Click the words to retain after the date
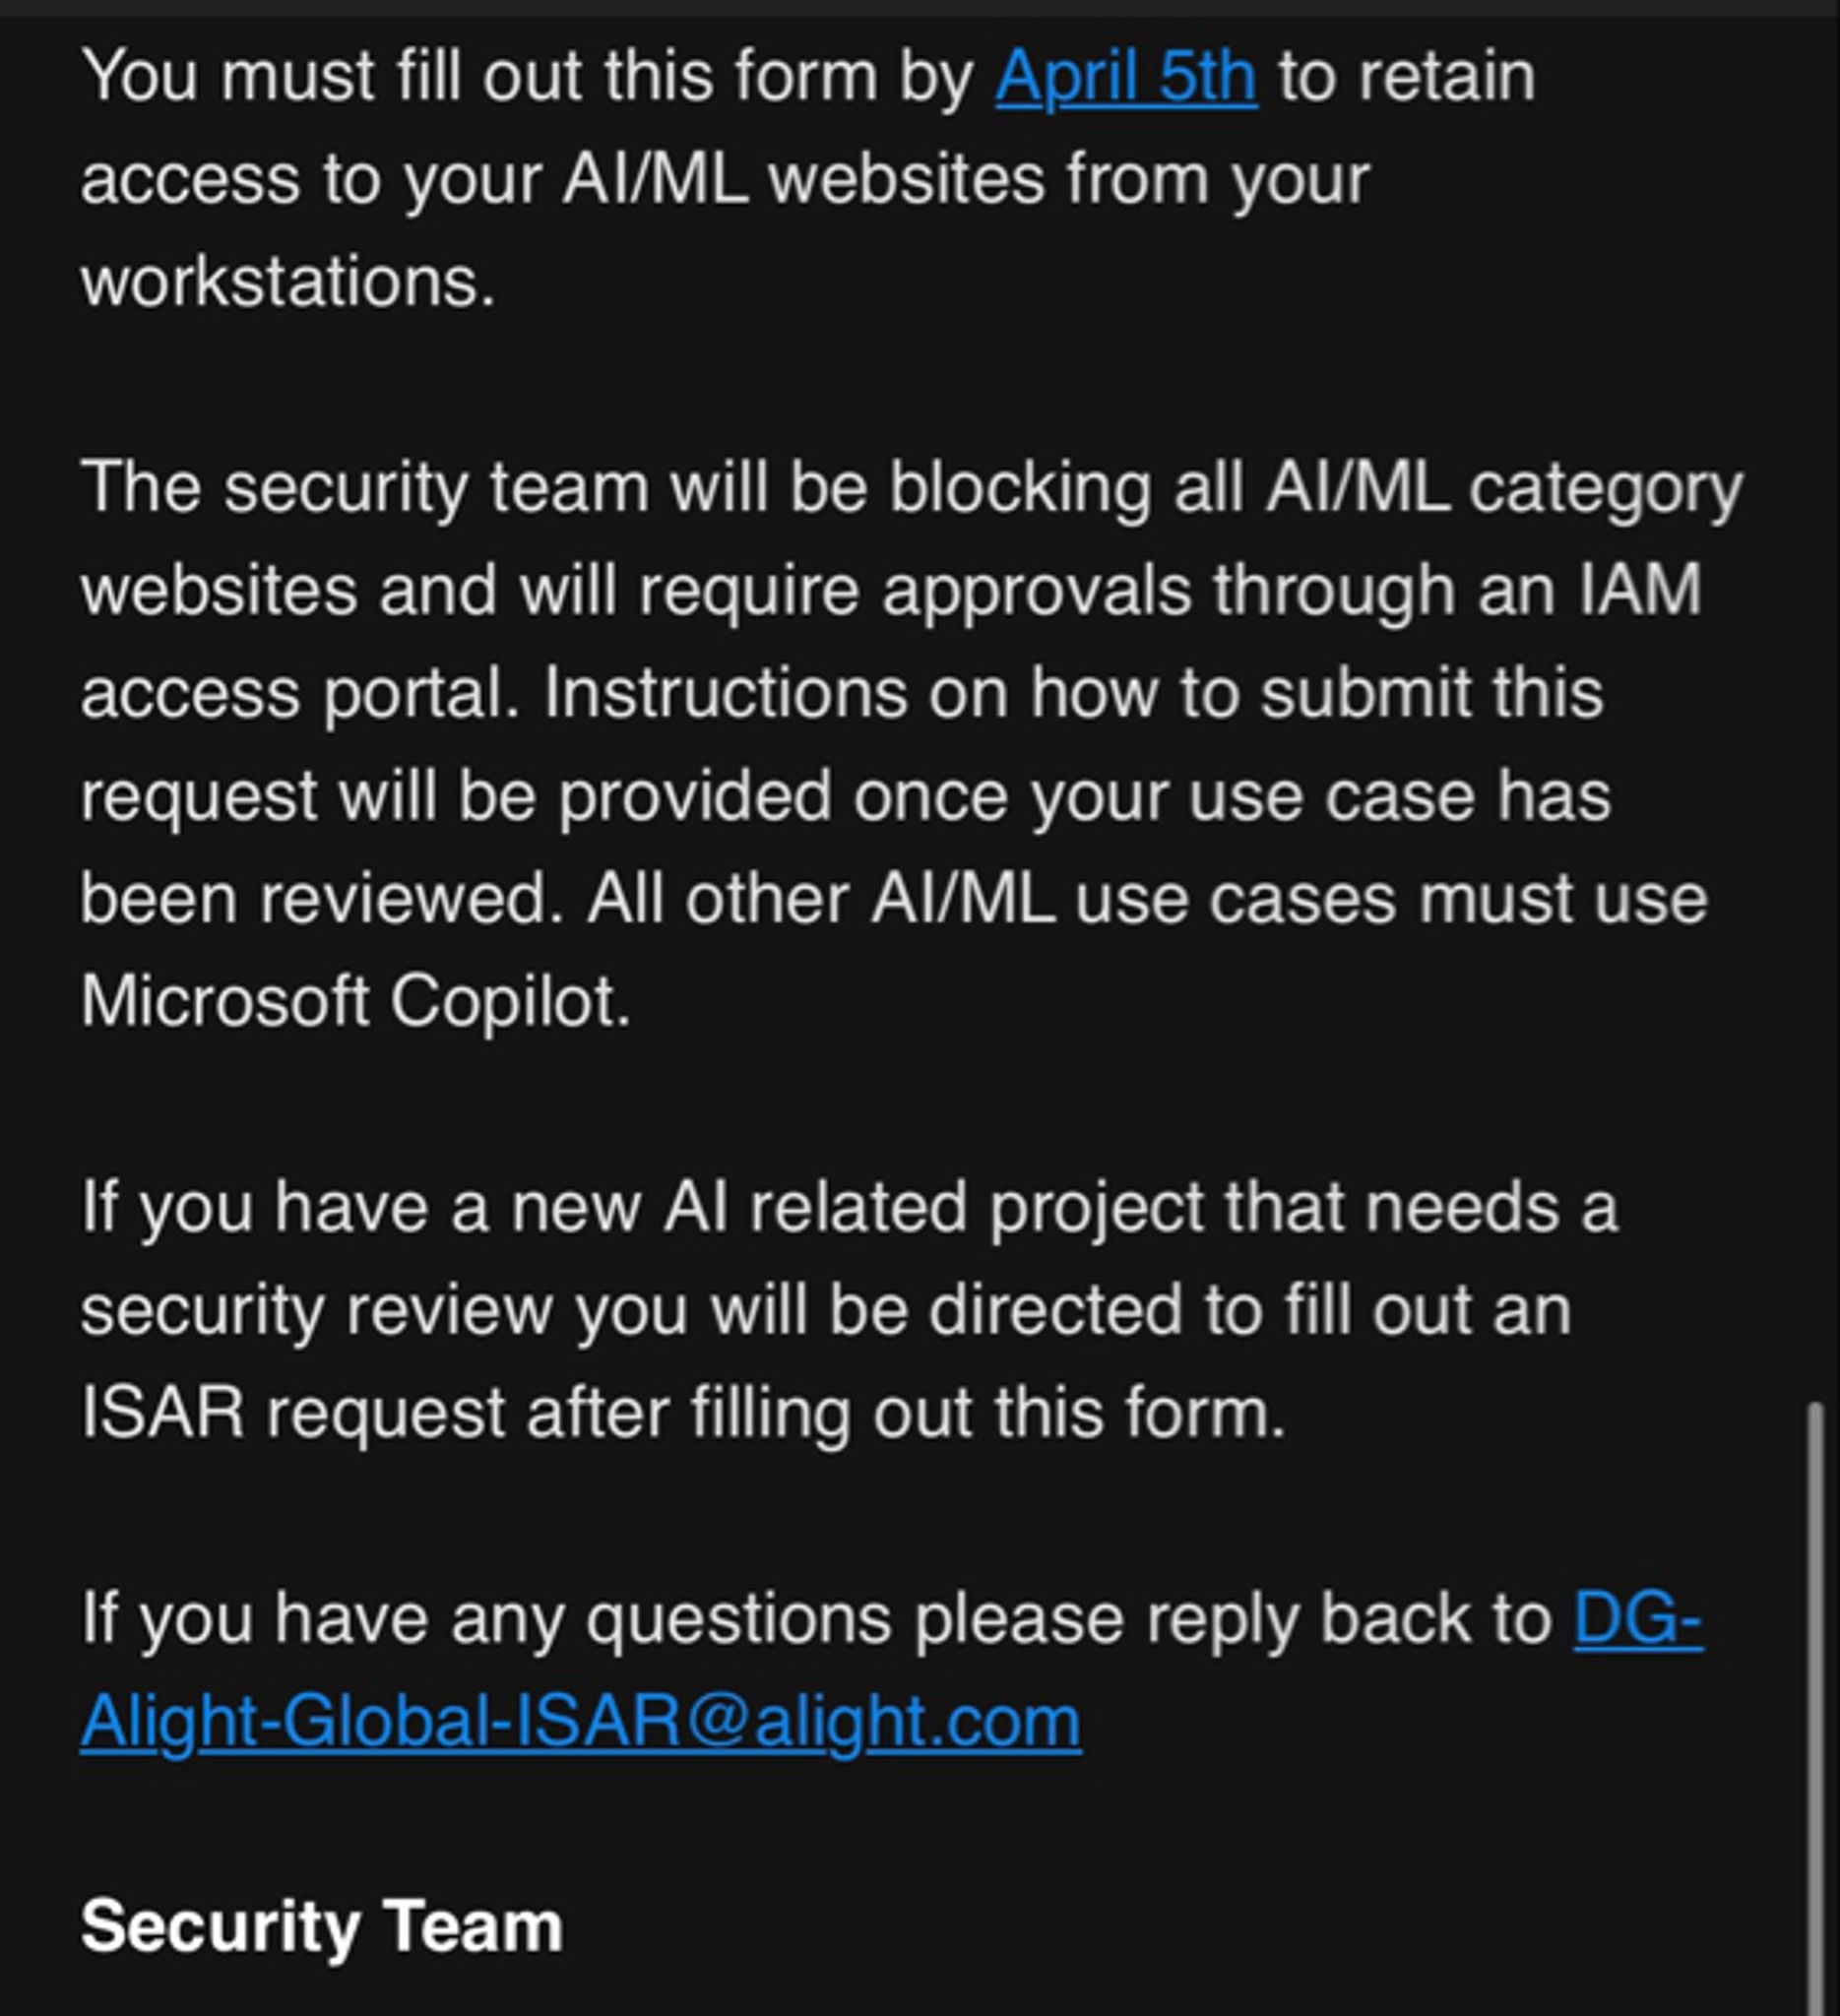Viewport: 1840px width, 2016px height. [x=1407, y=78]
